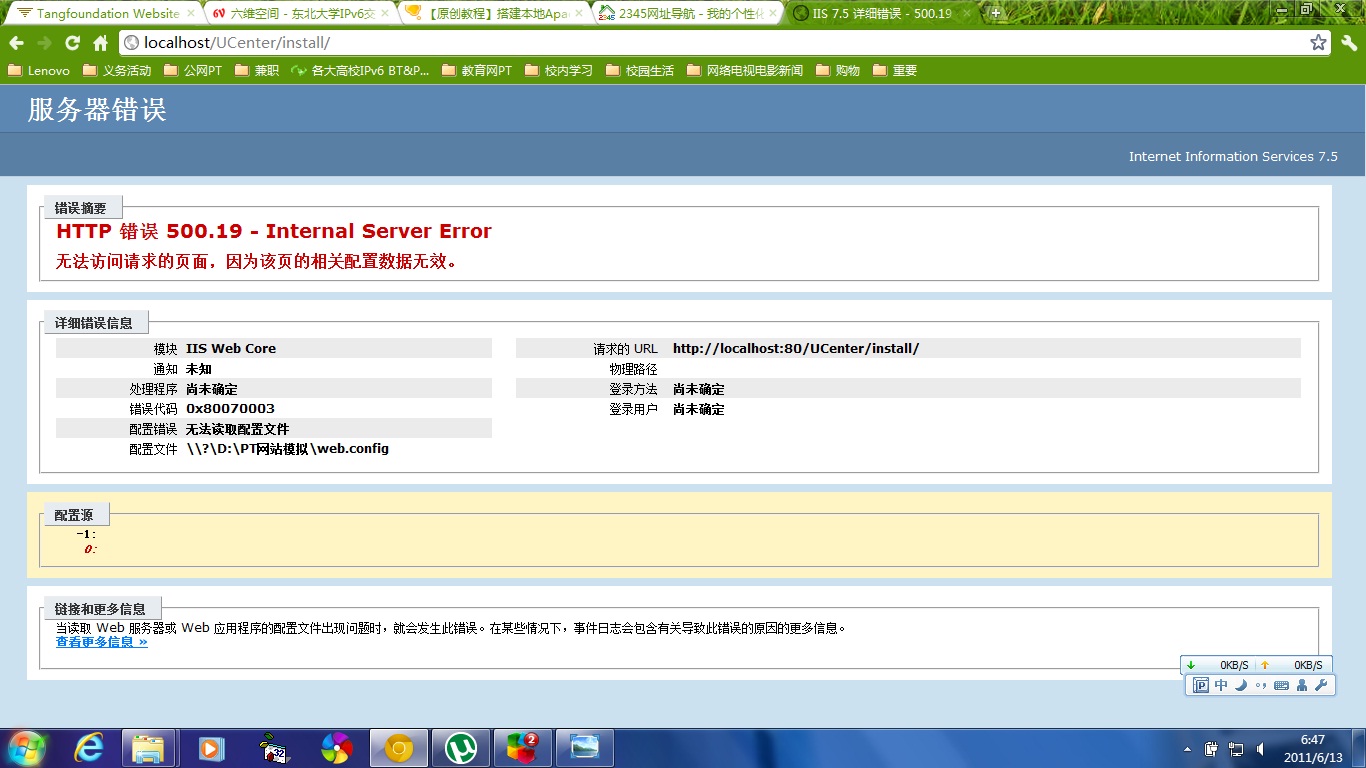Go back to the previous page
Viewport: 1366px width, 768px height.
tap(17, 43)
